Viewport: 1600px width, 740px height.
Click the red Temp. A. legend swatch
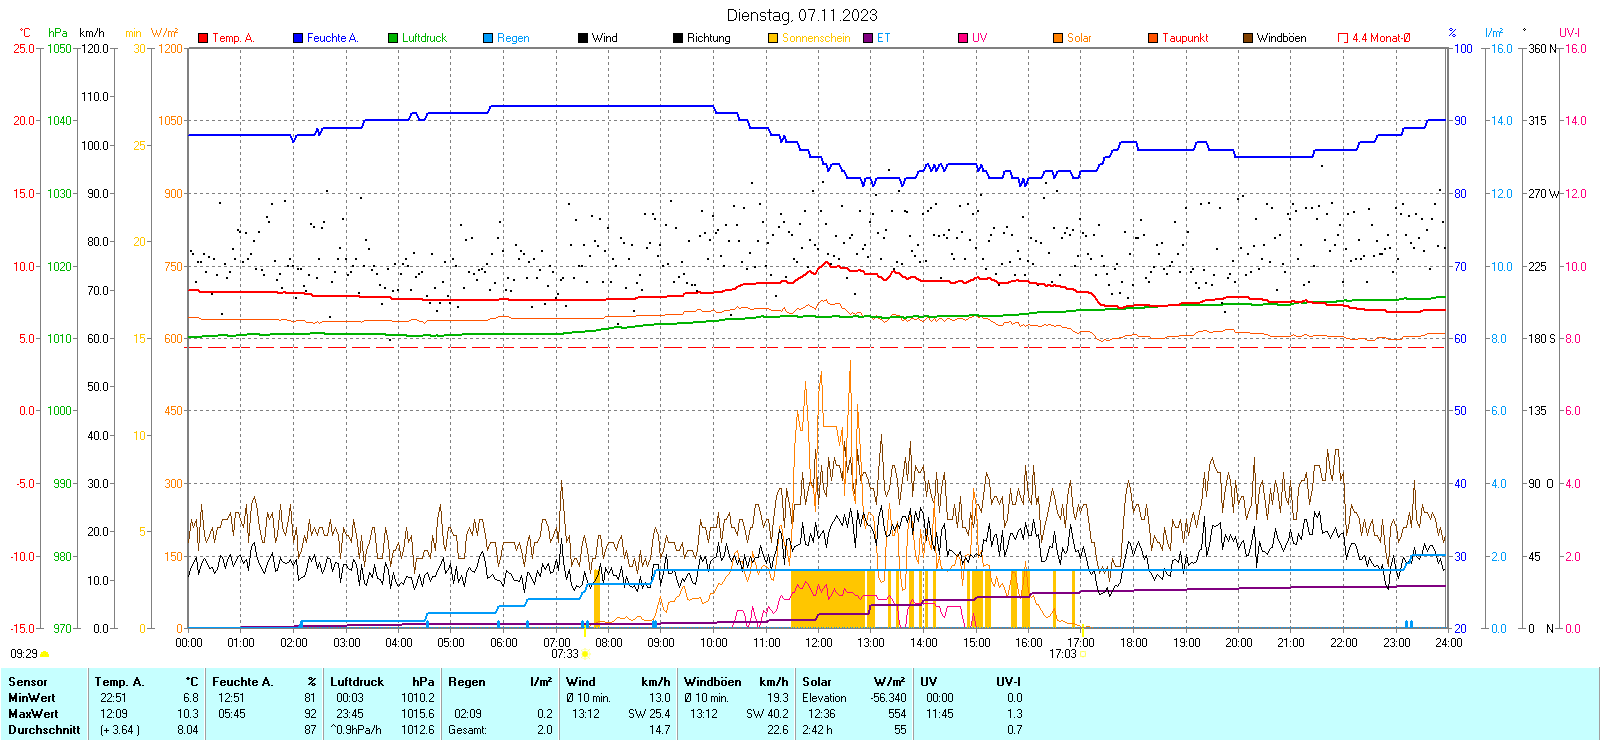pos(203,38)
